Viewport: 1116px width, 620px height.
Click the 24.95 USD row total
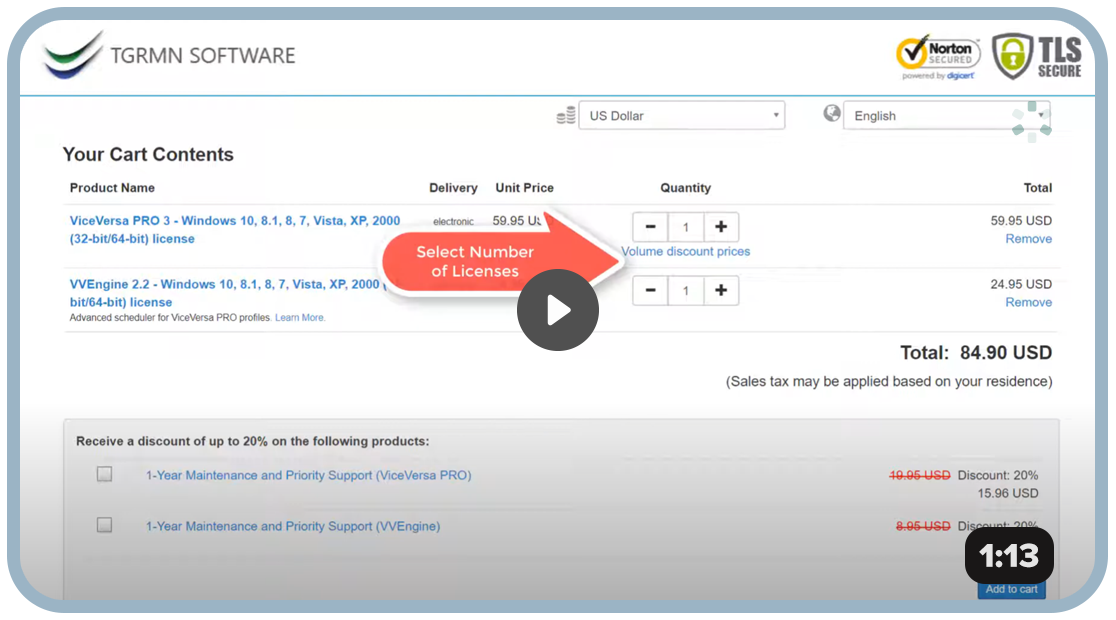pos(1021,284)
